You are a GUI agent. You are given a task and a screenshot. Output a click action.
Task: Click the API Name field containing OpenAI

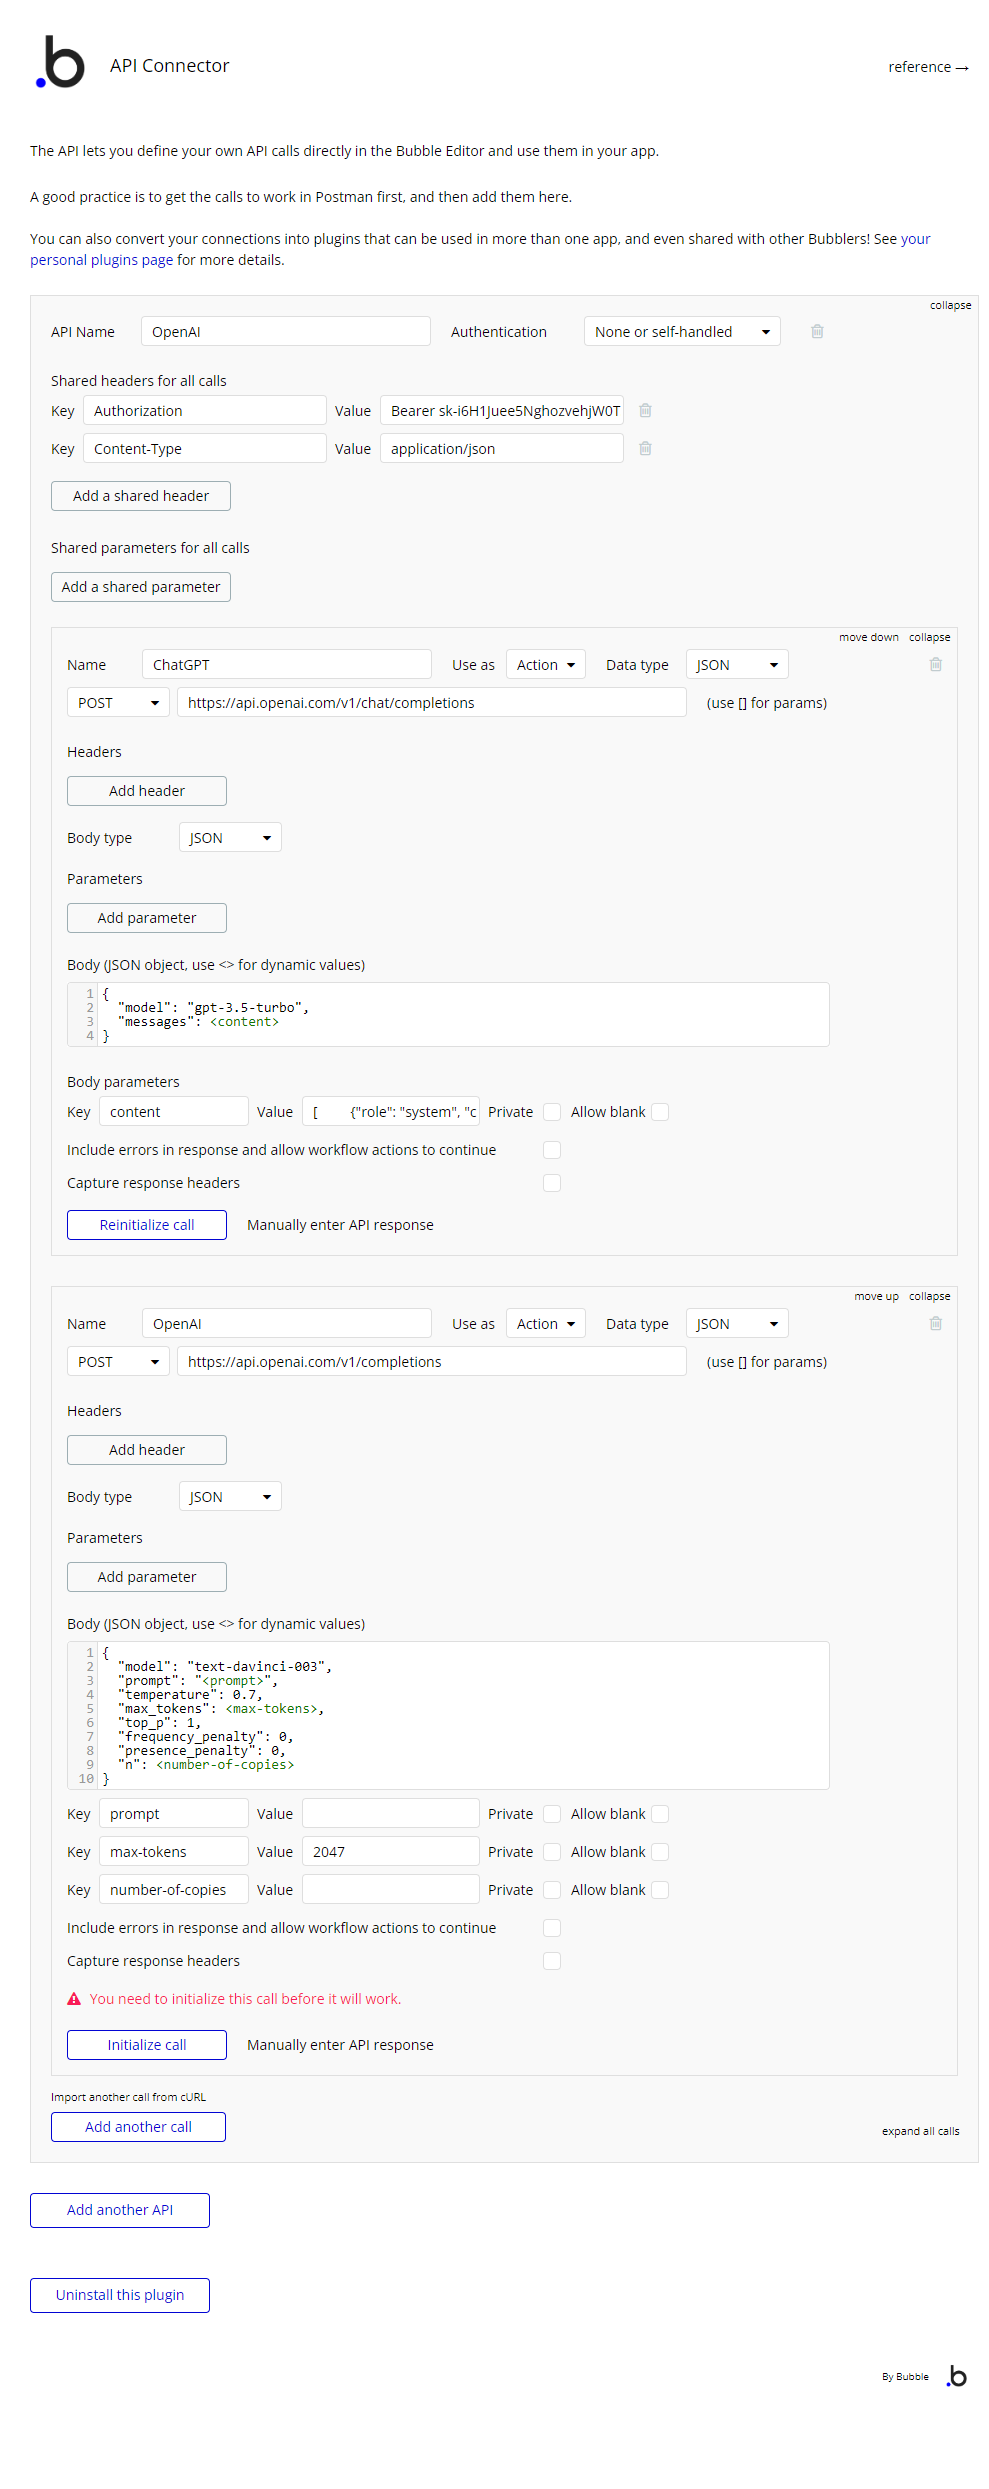point(286,331)
